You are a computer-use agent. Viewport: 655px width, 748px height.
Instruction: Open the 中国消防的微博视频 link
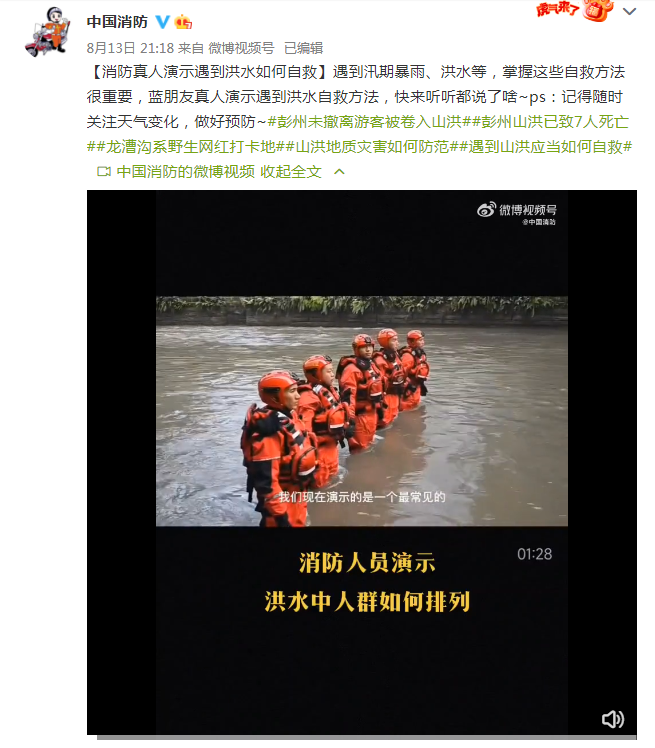(x=185, y=172)
